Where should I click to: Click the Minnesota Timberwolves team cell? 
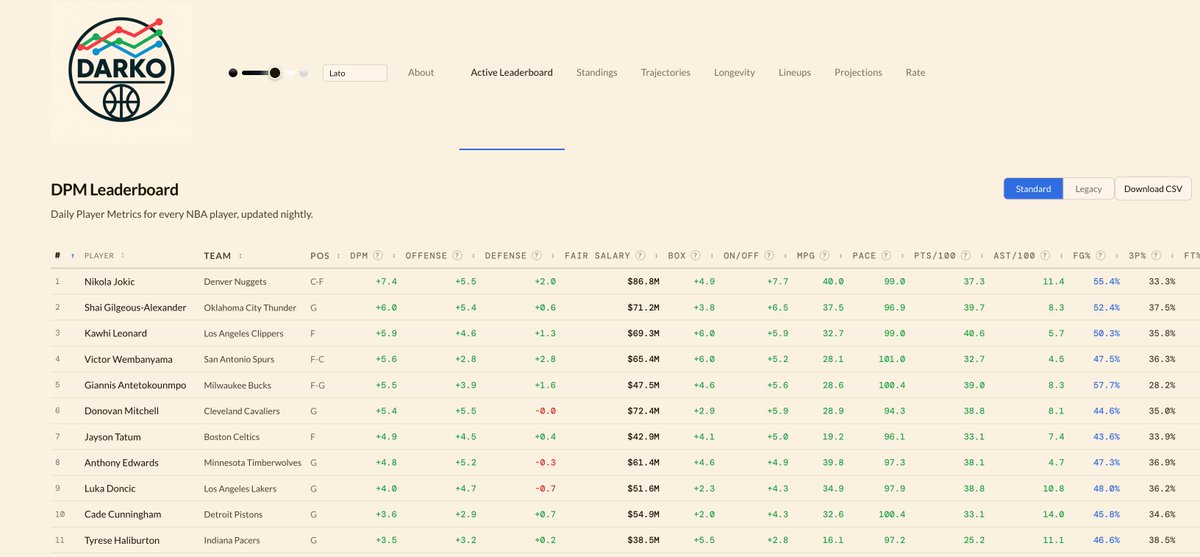(253, 463)
